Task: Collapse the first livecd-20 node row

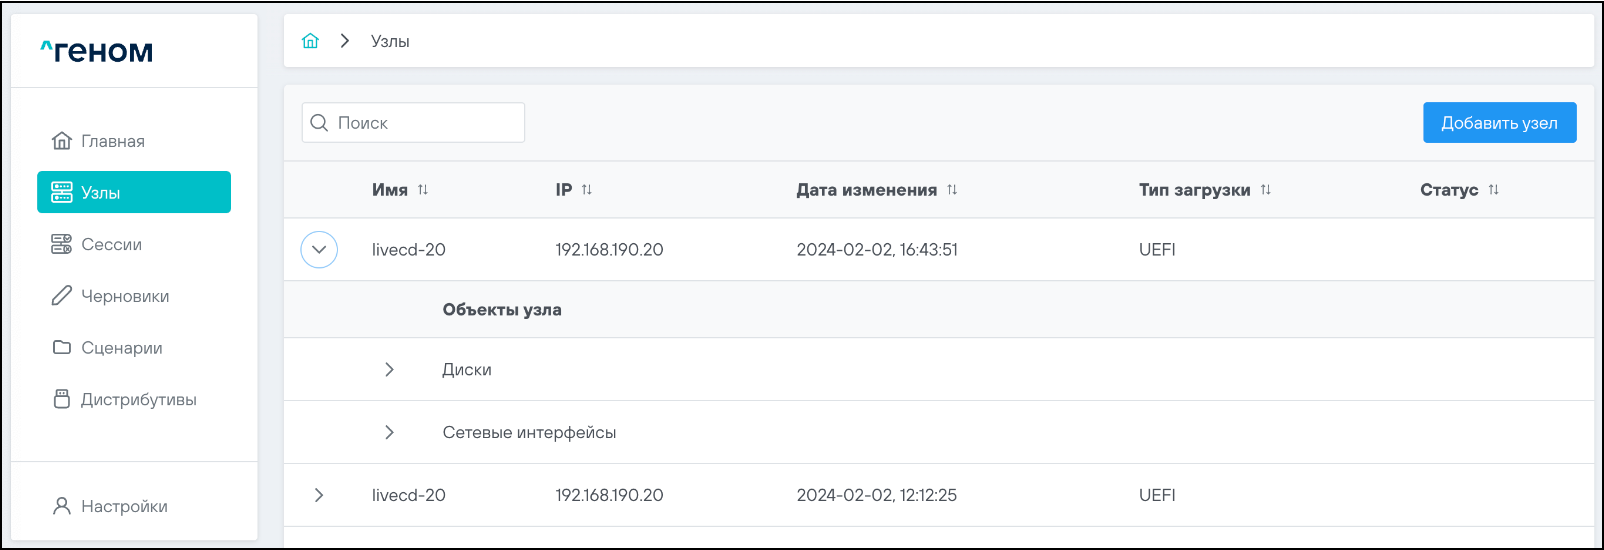Action: pos(319,250)
